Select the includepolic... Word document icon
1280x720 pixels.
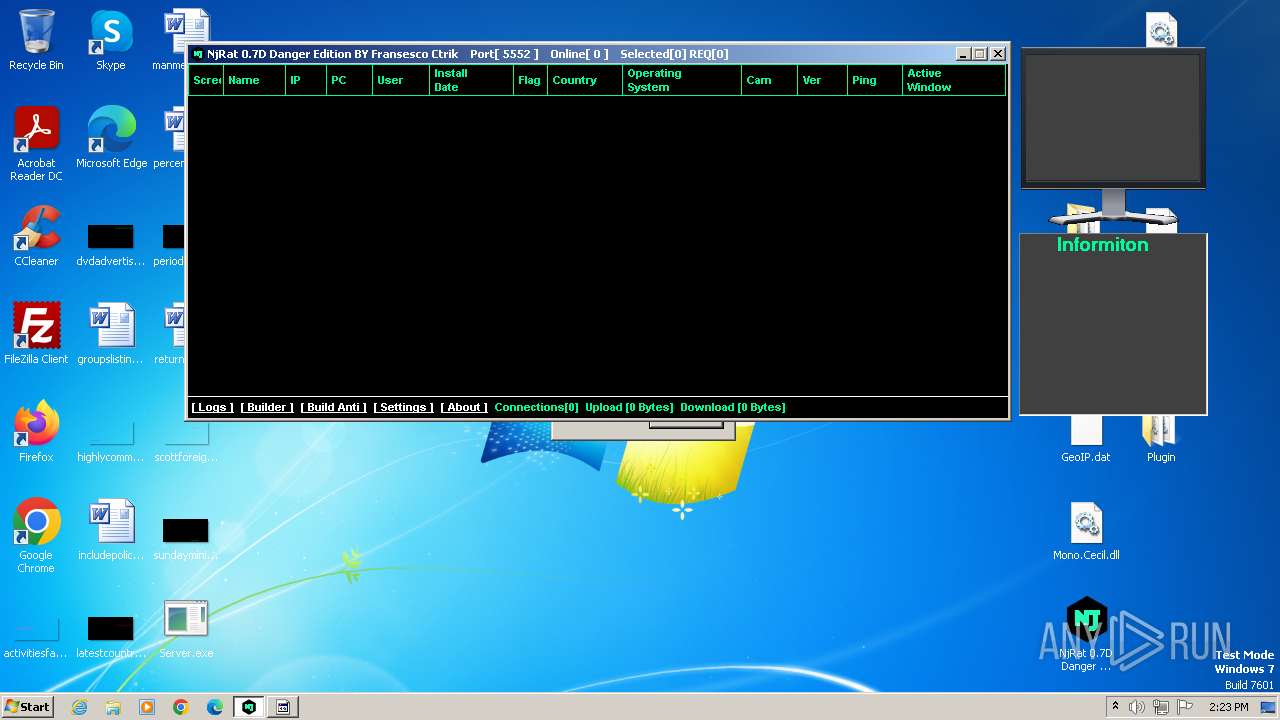pyautogui.click(x=111, y=530)
